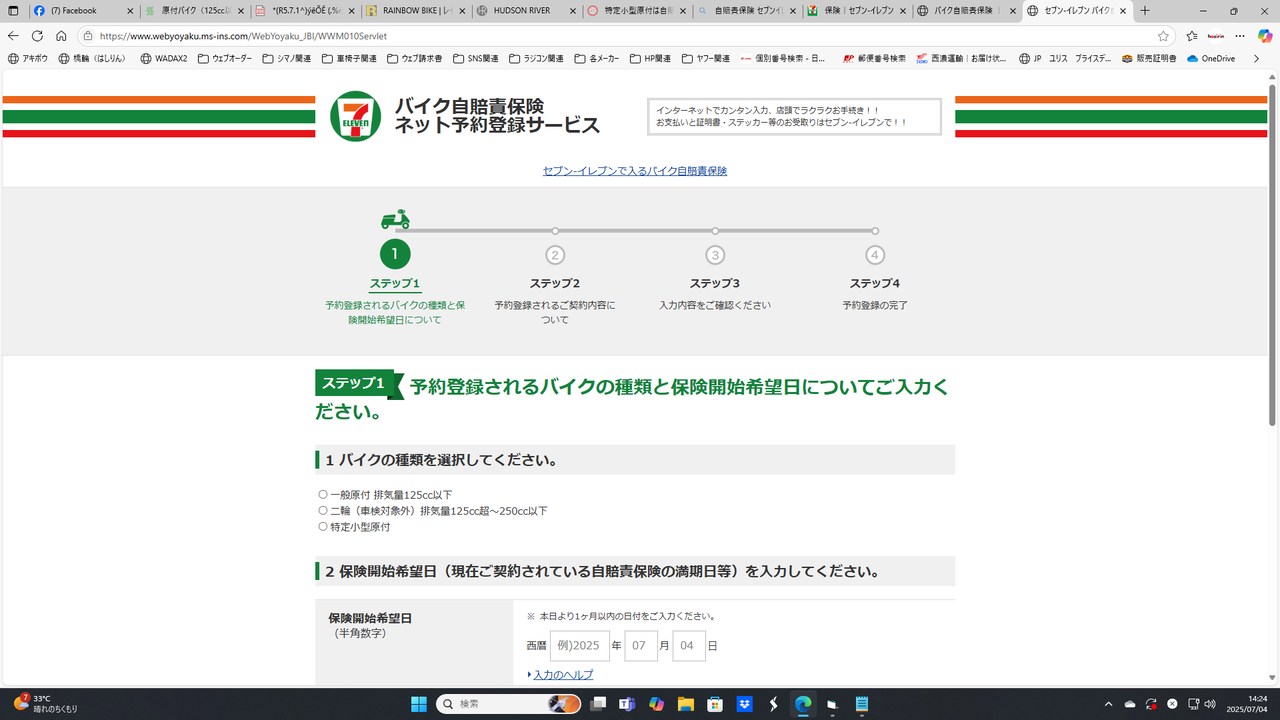Open the シマノ関連 bookmark folder
This screenshot has width=1280, height=720.
286,59
